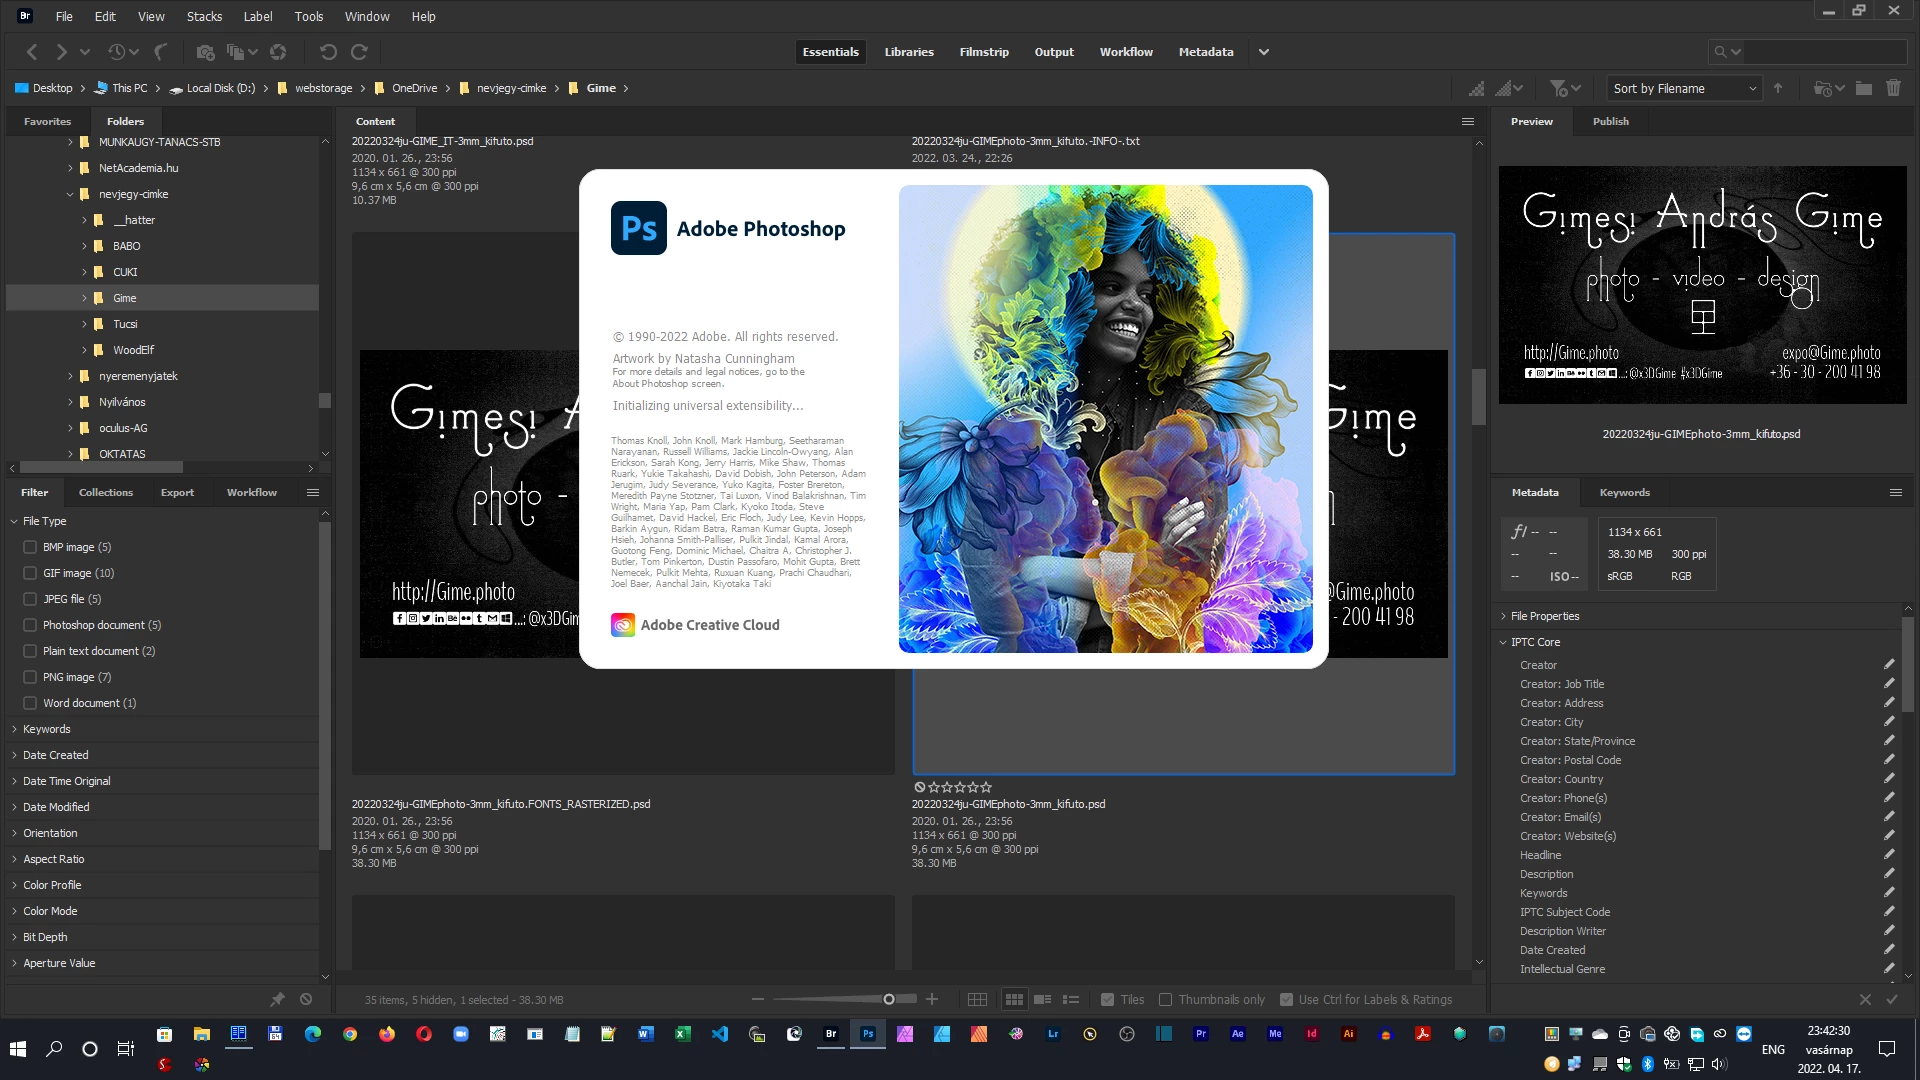
Task: Click the ascending order arrow icon
Action: point(1778,88)
